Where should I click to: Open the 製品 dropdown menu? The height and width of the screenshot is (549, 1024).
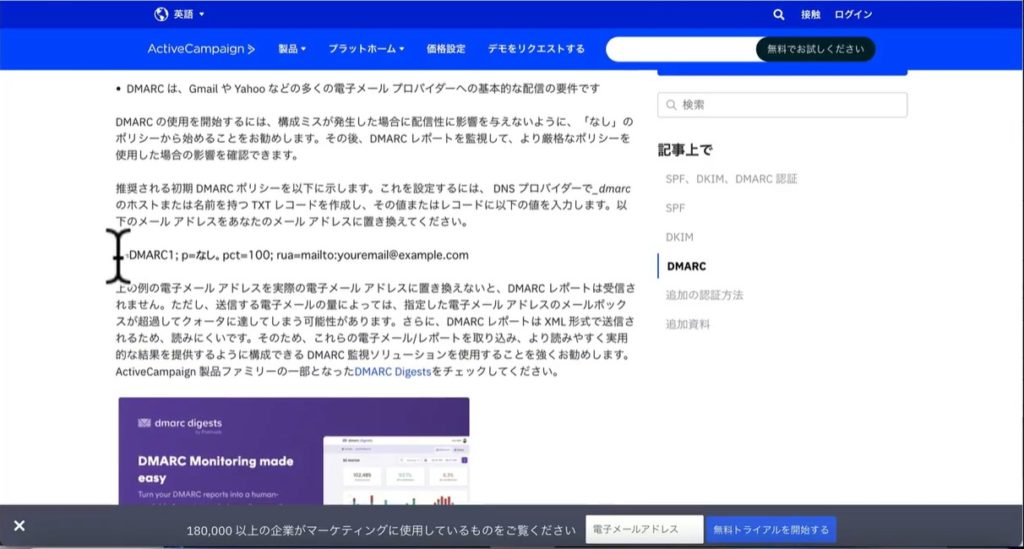point(292,49)
